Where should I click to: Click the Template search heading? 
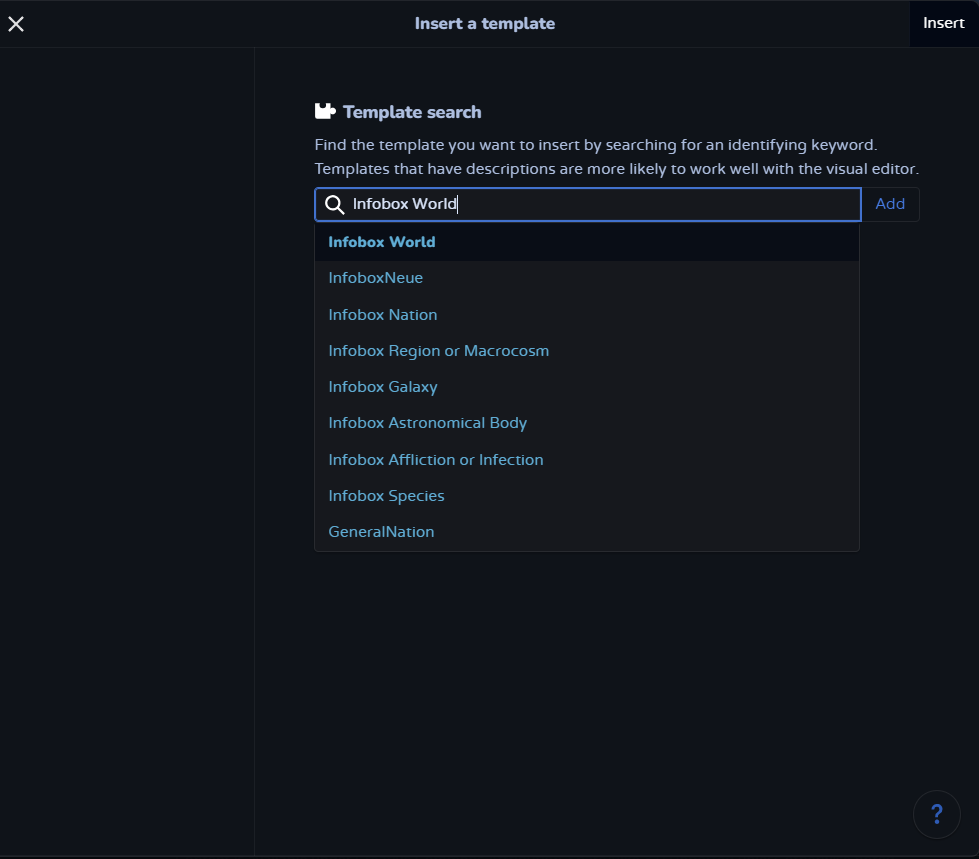(x=412, y=112)
